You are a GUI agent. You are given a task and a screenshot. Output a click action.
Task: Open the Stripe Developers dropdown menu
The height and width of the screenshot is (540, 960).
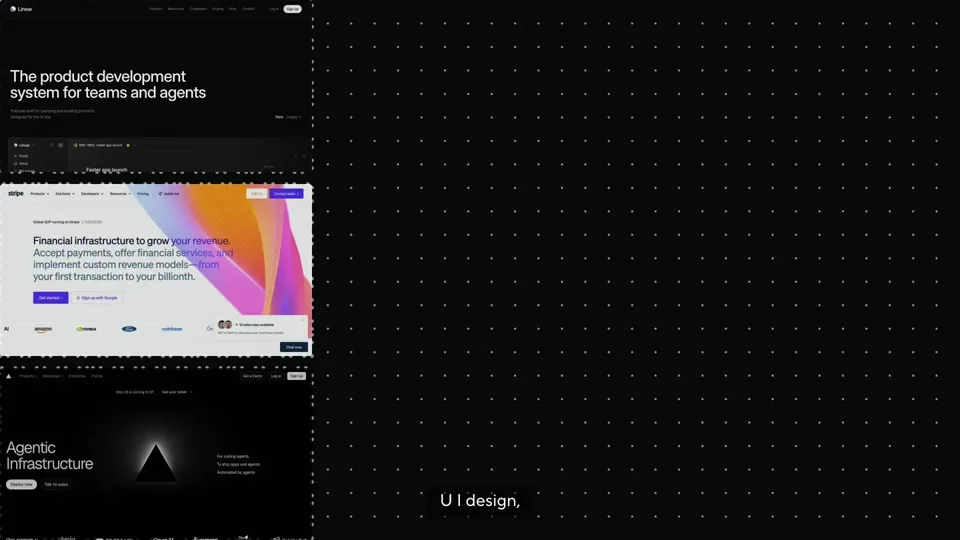click(x=92, y=193)
